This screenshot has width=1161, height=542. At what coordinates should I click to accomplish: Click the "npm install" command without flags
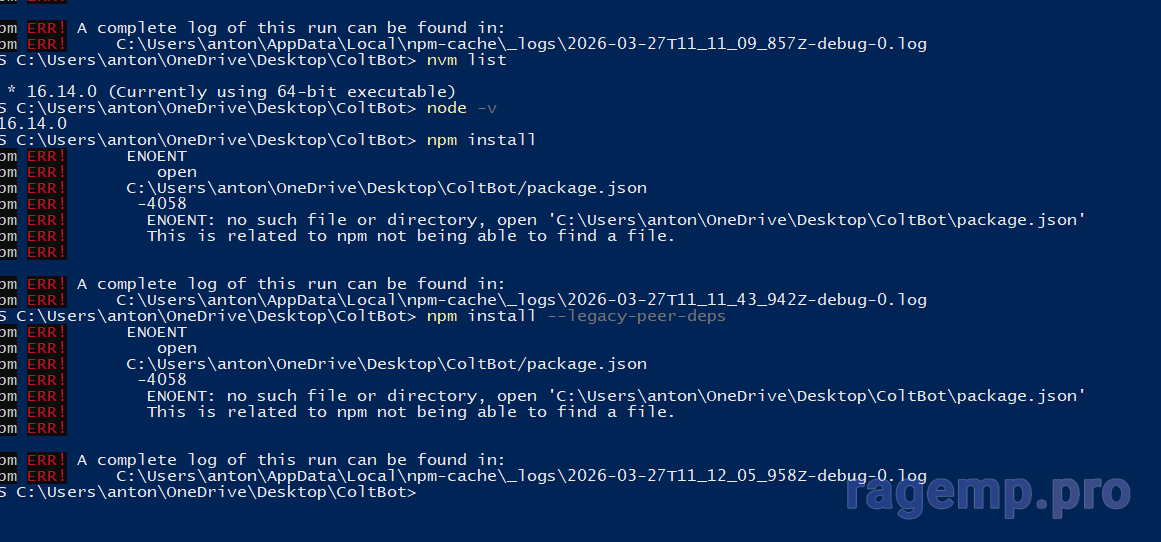[481, 140]
